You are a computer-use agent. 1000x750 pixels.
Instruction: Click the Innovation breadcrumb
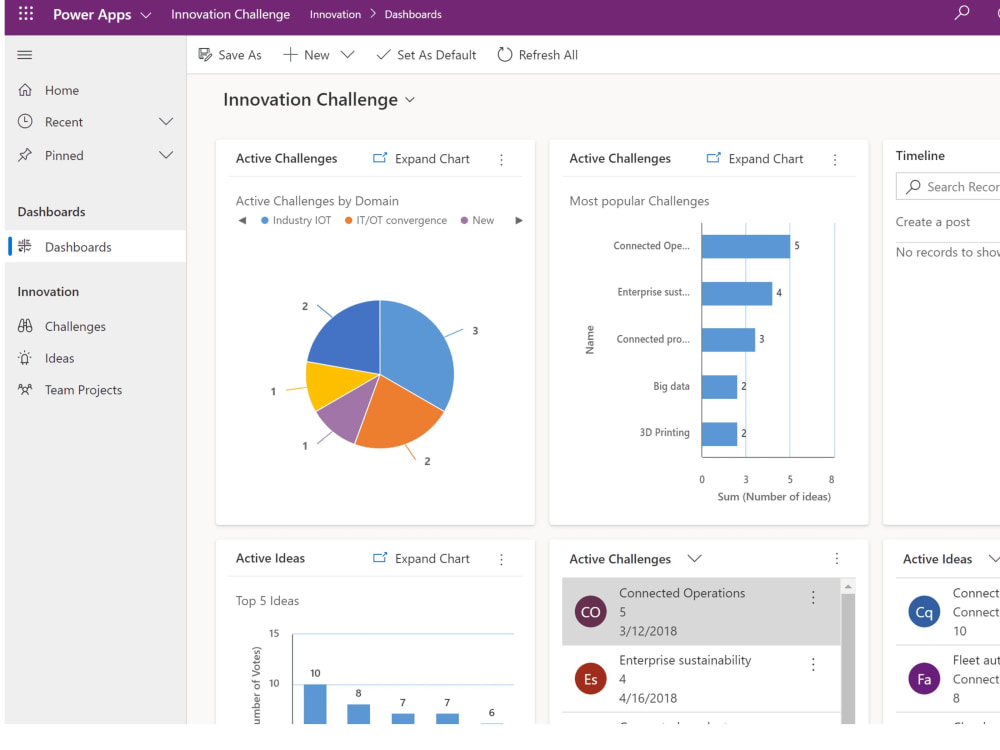coord(335,14)
